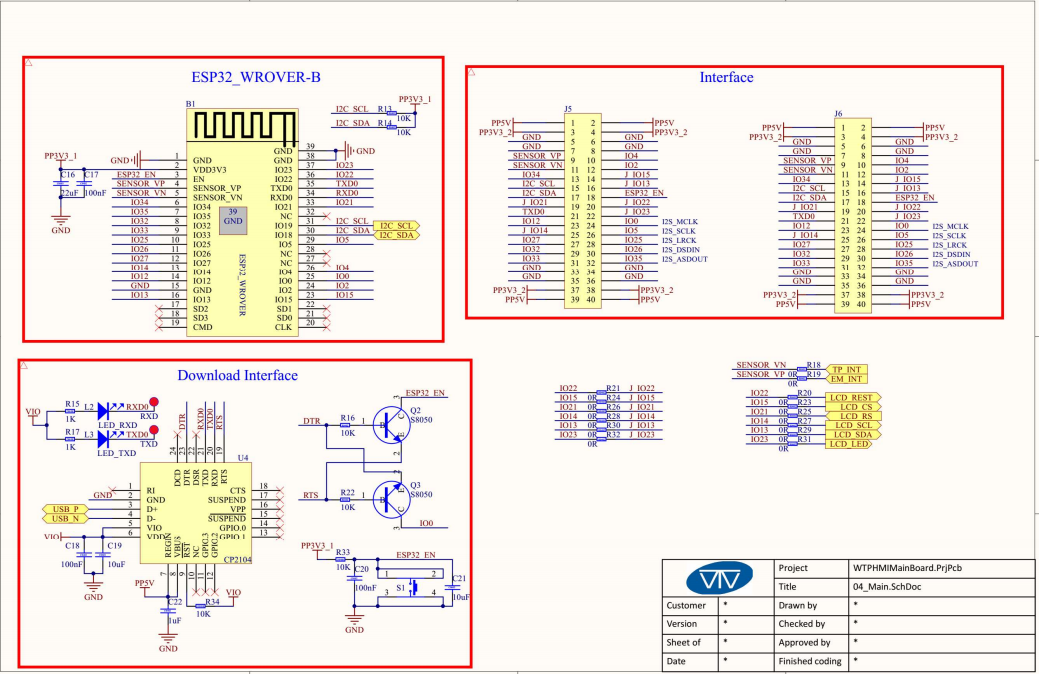This screenshot has height=674, width=1039.
Task: Click the blue oval company logo in title block
Action: (x=719, y=578)
